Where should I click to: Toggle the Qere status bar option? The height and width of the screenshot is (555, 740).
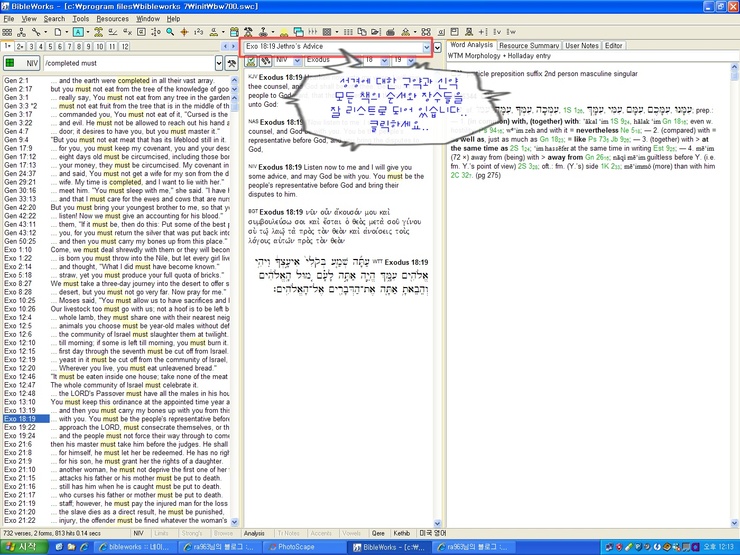click(378, 533)
